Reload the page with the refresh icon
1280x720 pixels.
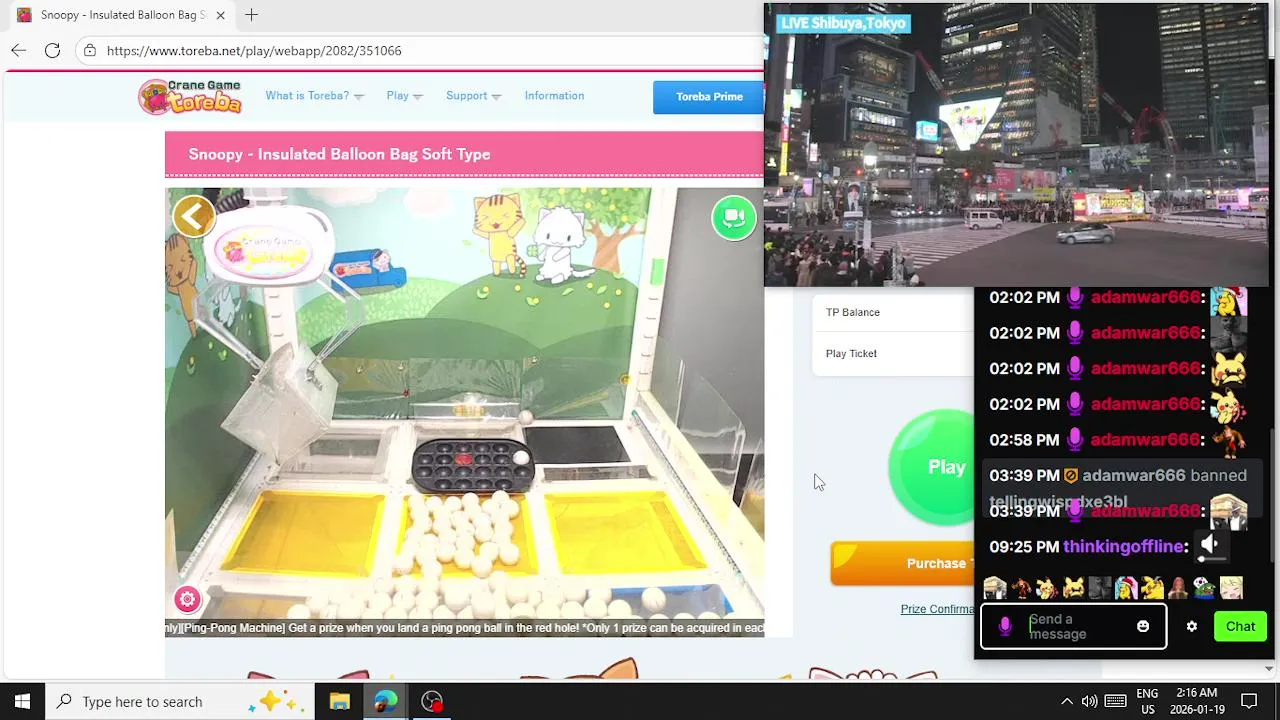52,50
